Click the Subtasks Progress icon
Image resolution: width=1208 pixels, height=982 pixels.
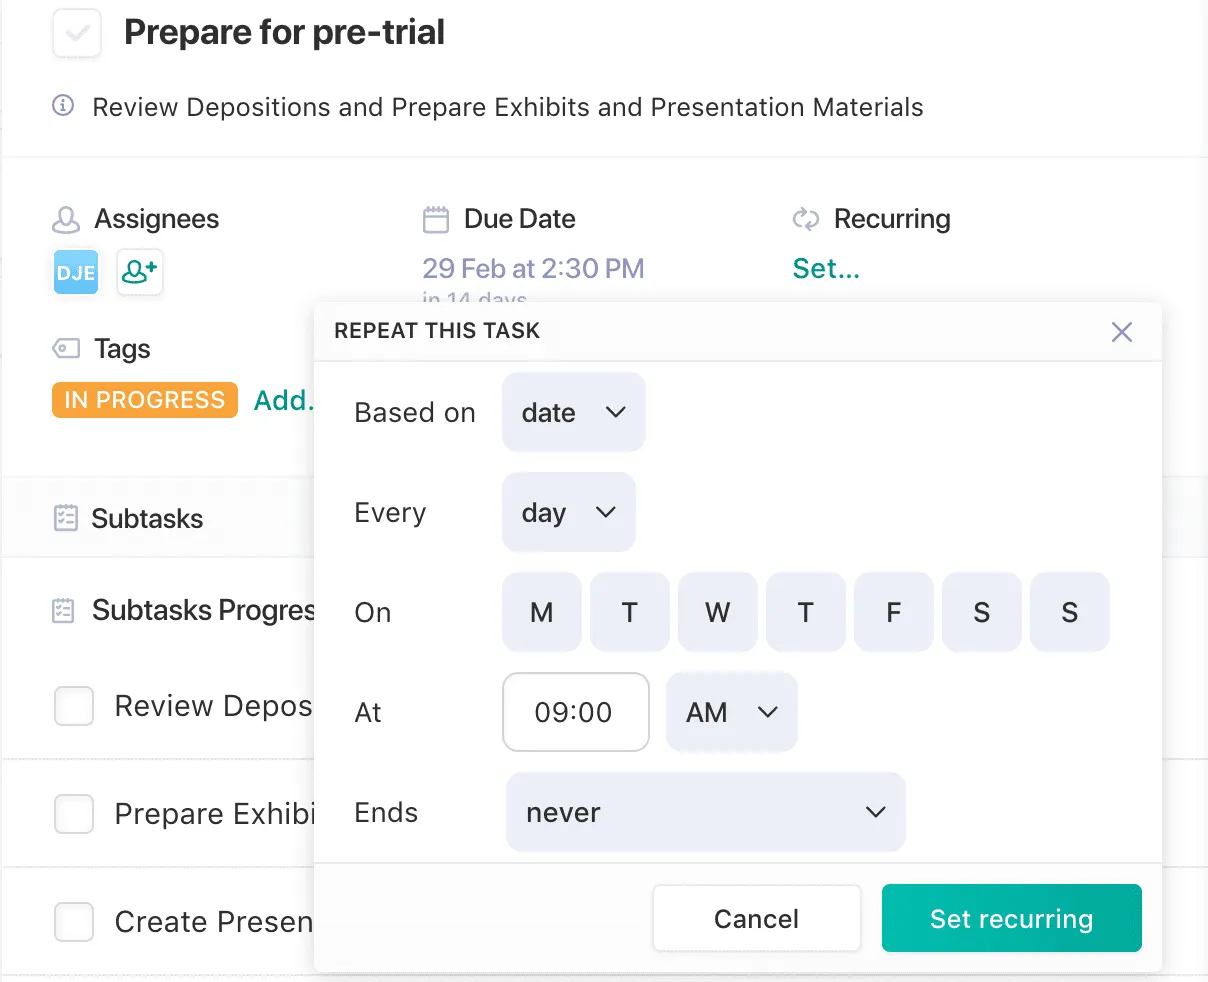pyautogui.click(x=65, y=610)
